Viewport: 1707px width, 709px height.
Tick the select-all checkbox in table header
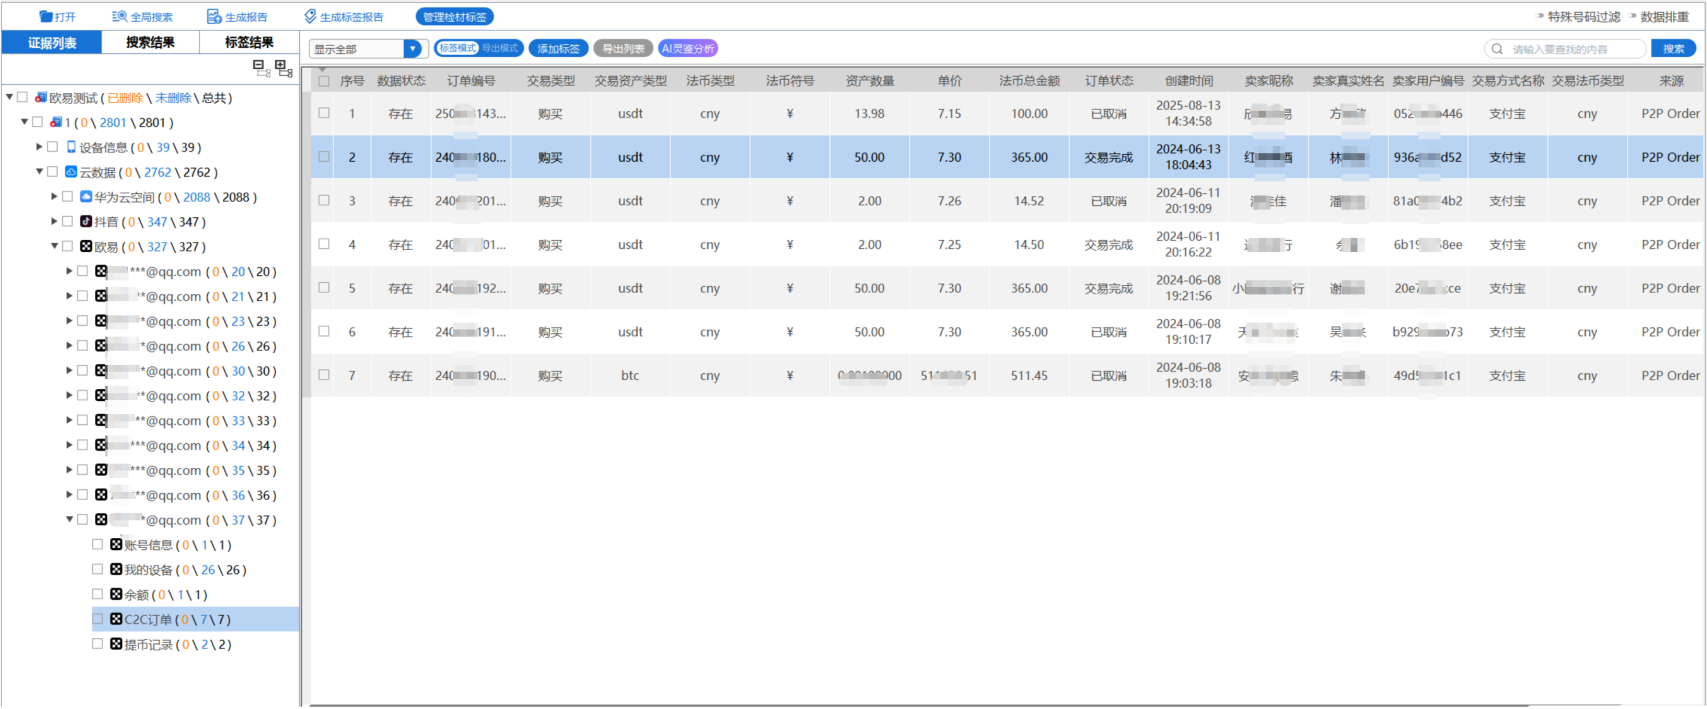coord(324,81)
